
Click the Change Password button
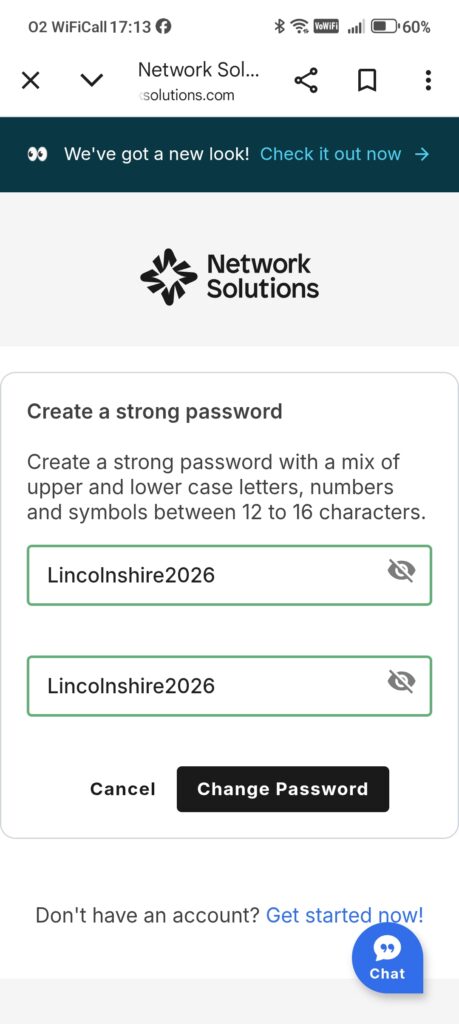pos(283,789)
